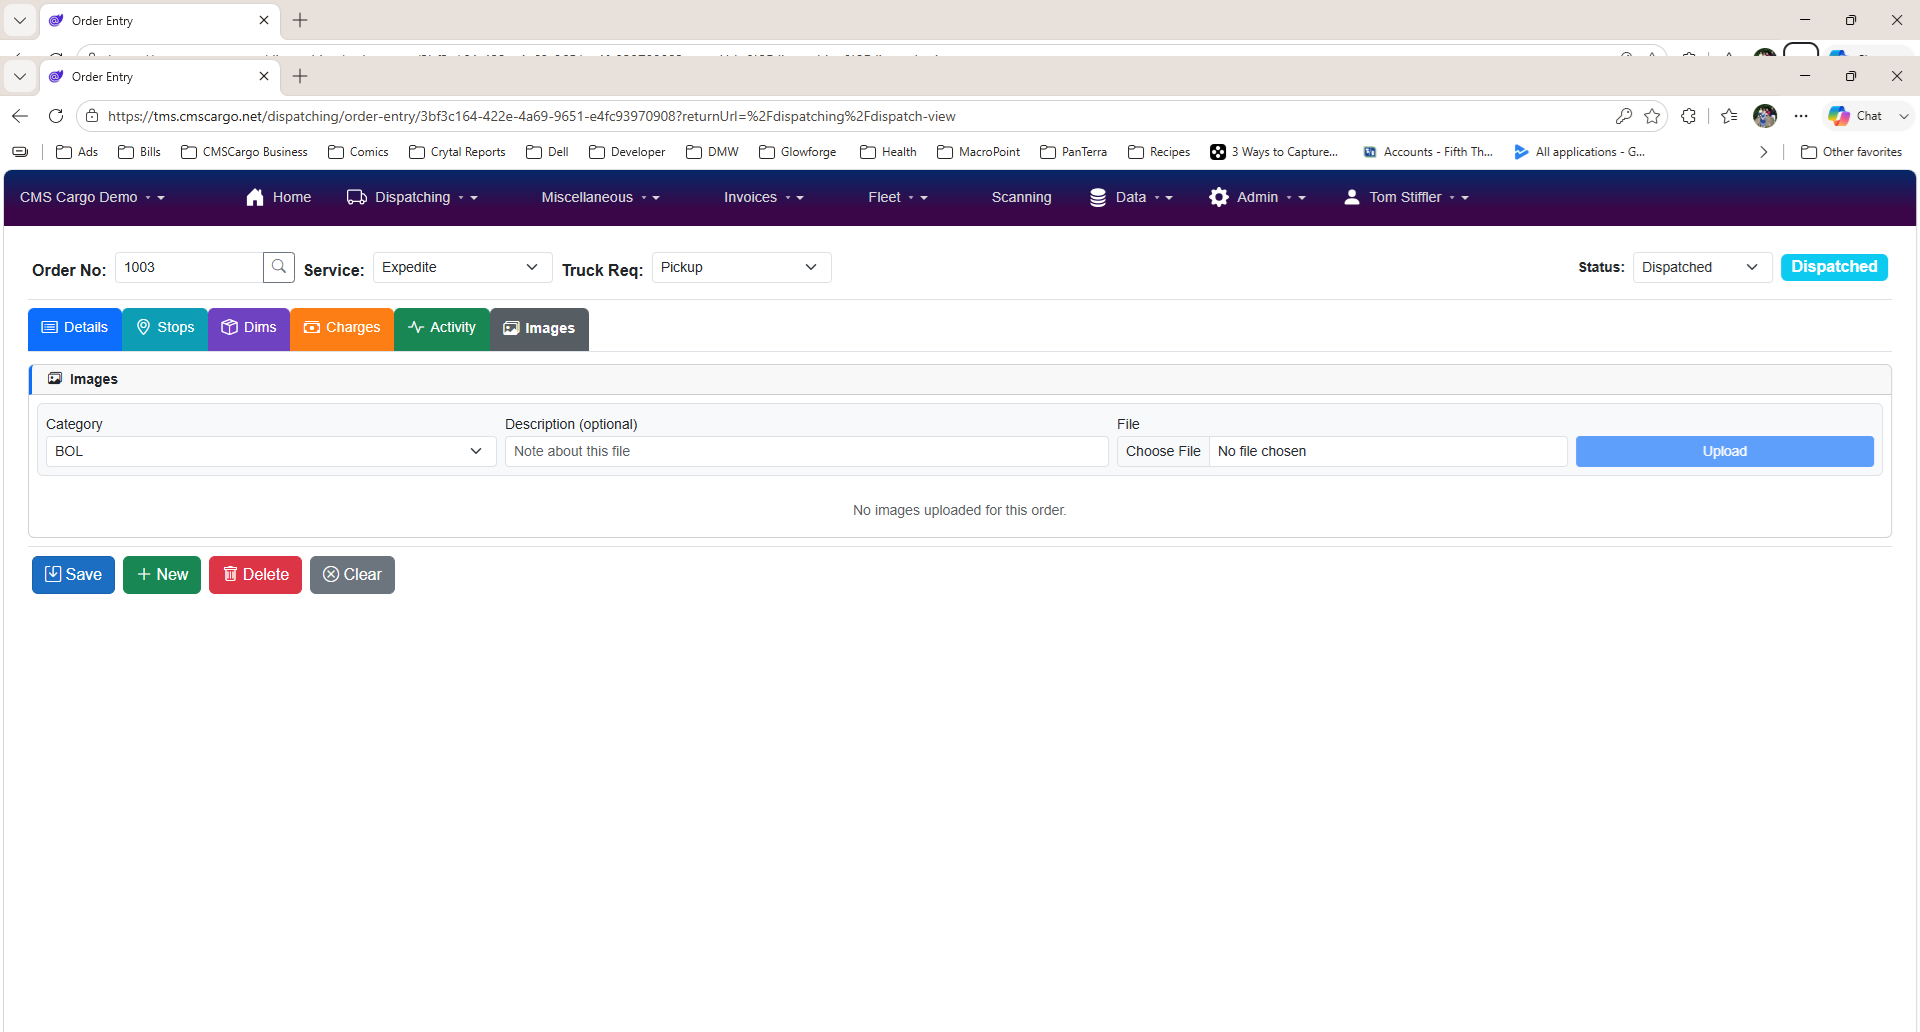Click the Choose File button

coord(1163,451)
